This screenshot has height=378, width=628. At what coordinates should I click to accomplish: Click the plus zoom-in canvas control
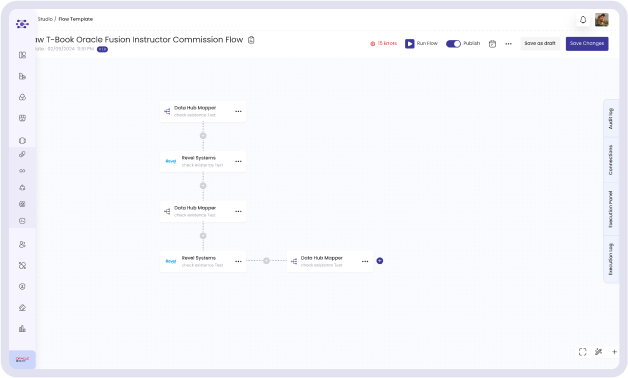point(614,352)
